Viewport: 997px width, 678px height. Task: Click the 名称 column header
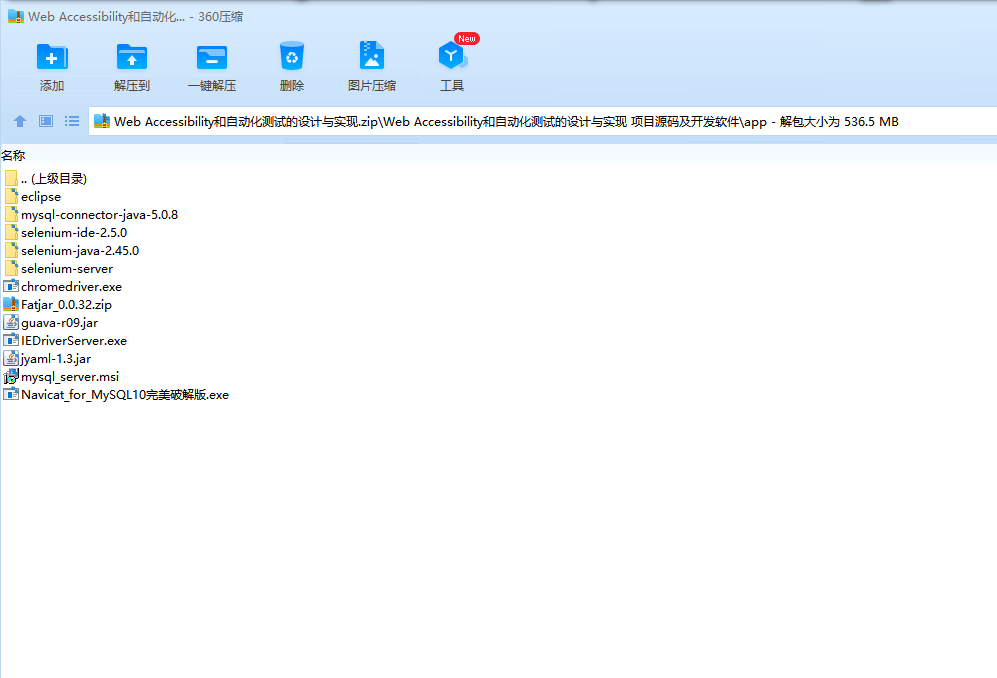point(13,155)
